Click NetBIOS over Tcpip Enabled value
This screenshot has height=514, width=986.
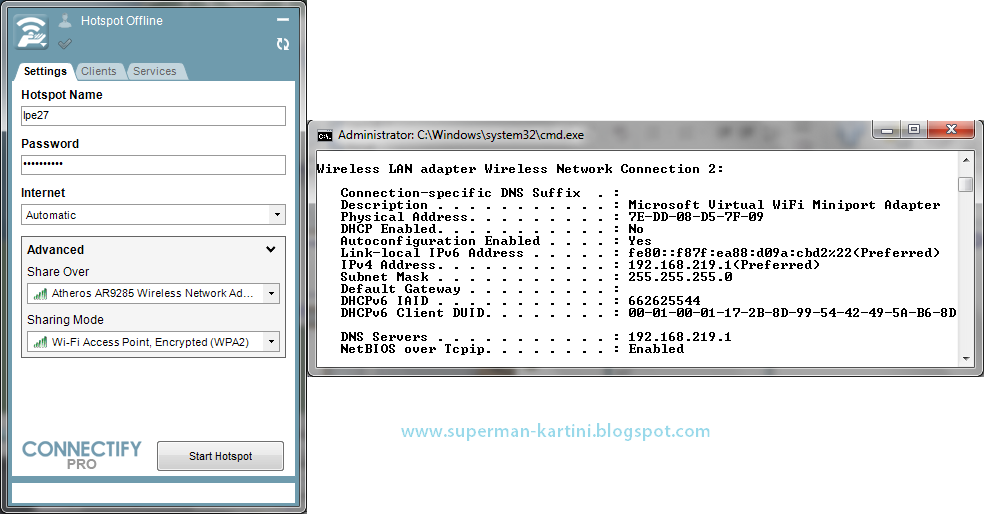point(656,349)
